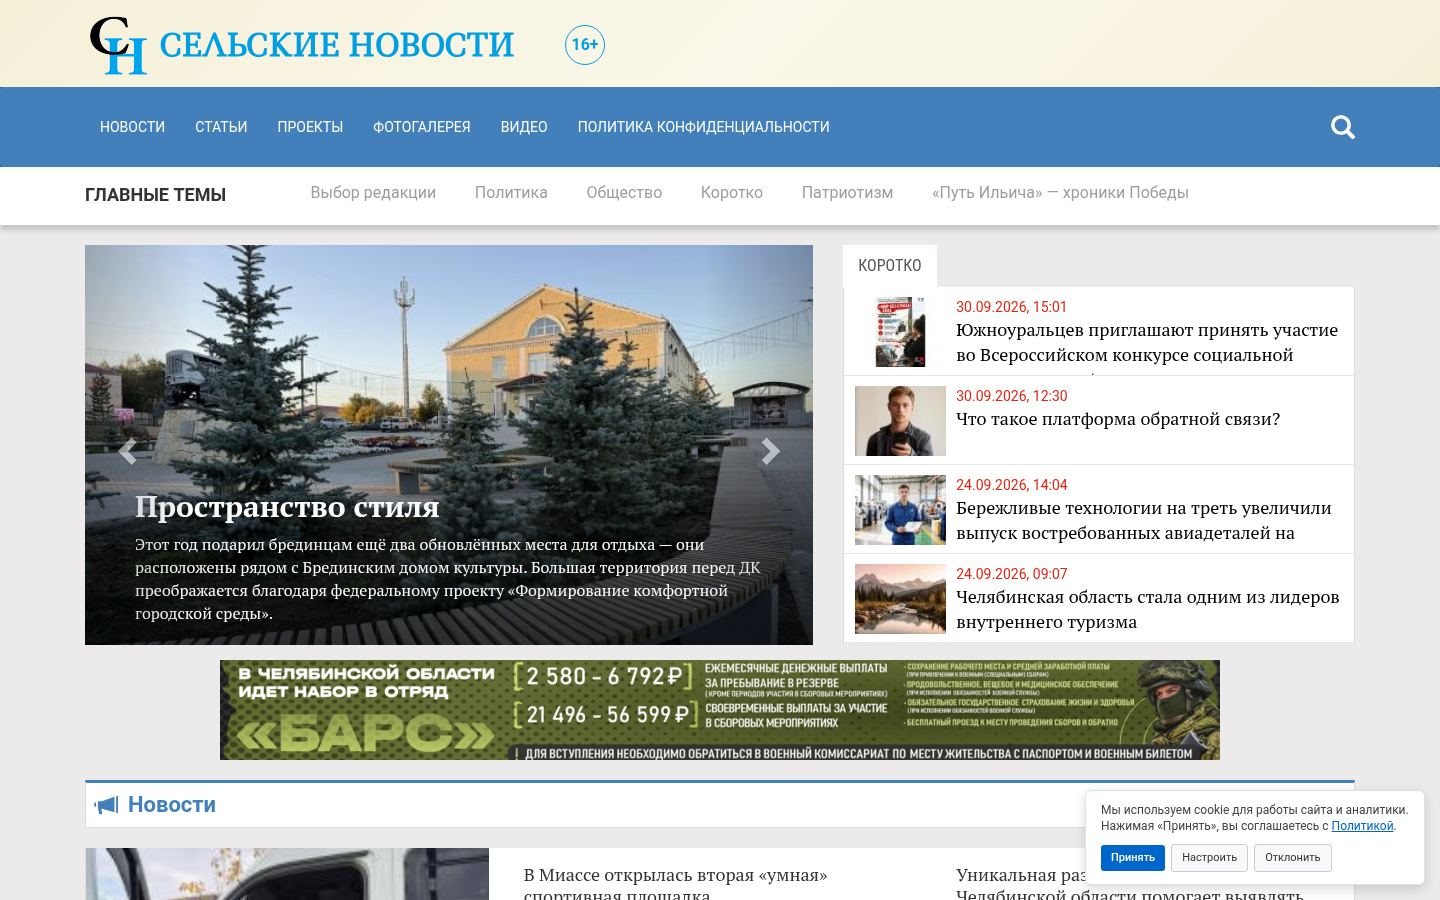
Task: Select the Коротко tab
Action: click(890, 265)
